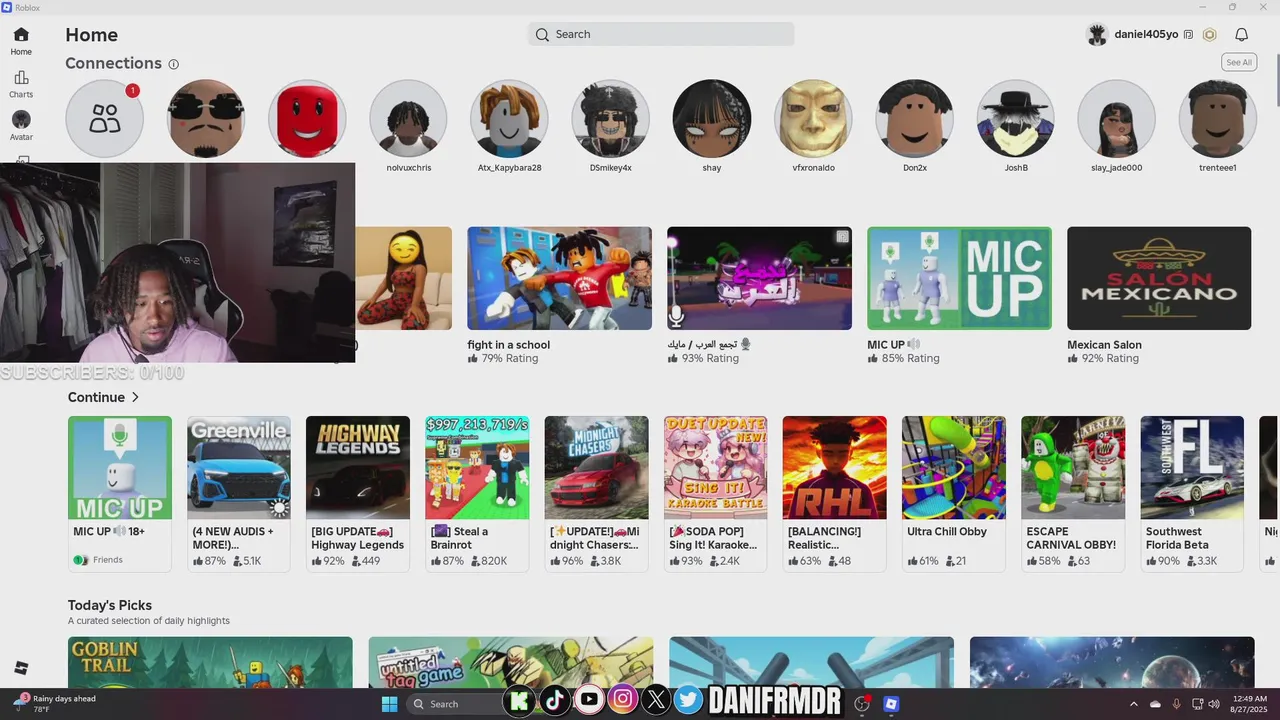Click the daniel405yo profile avatar

click(x=1097, y=34)
